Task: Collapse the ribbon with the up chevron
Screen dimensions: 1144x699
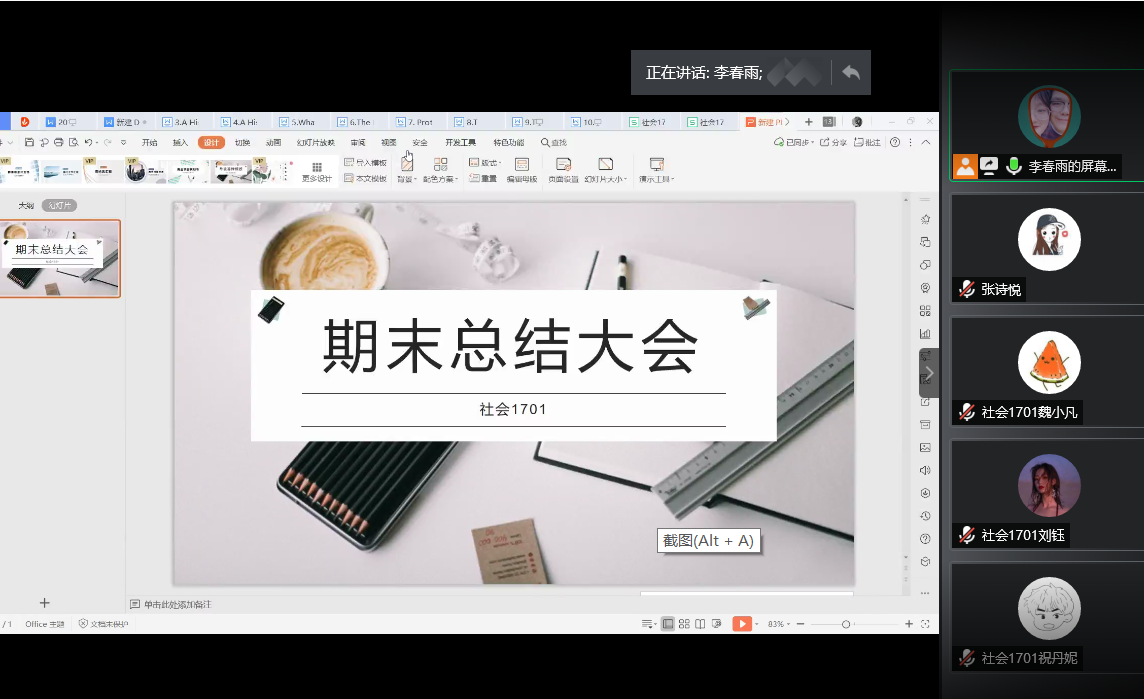Action: 926,142
